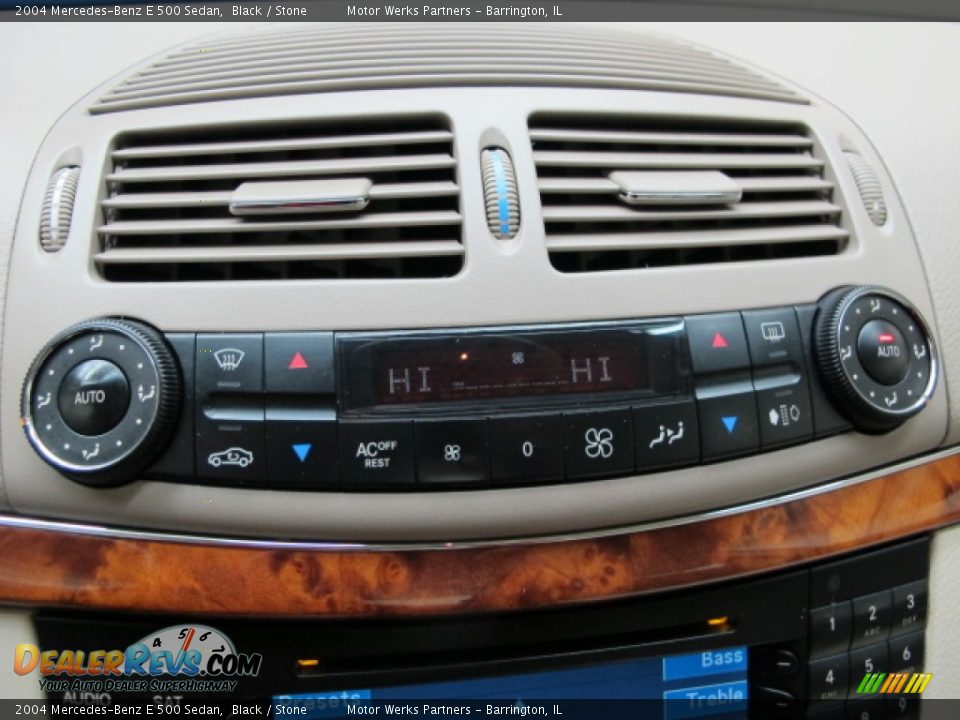Tap the 0 fan off button
The width and height of the screenshot is (960, 720).
pyautogui.click(x=527, y=450)
